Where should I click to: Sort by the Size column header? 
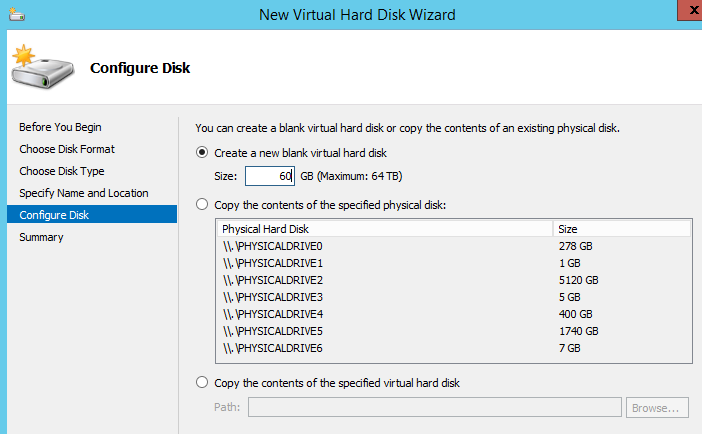[620, 229]
